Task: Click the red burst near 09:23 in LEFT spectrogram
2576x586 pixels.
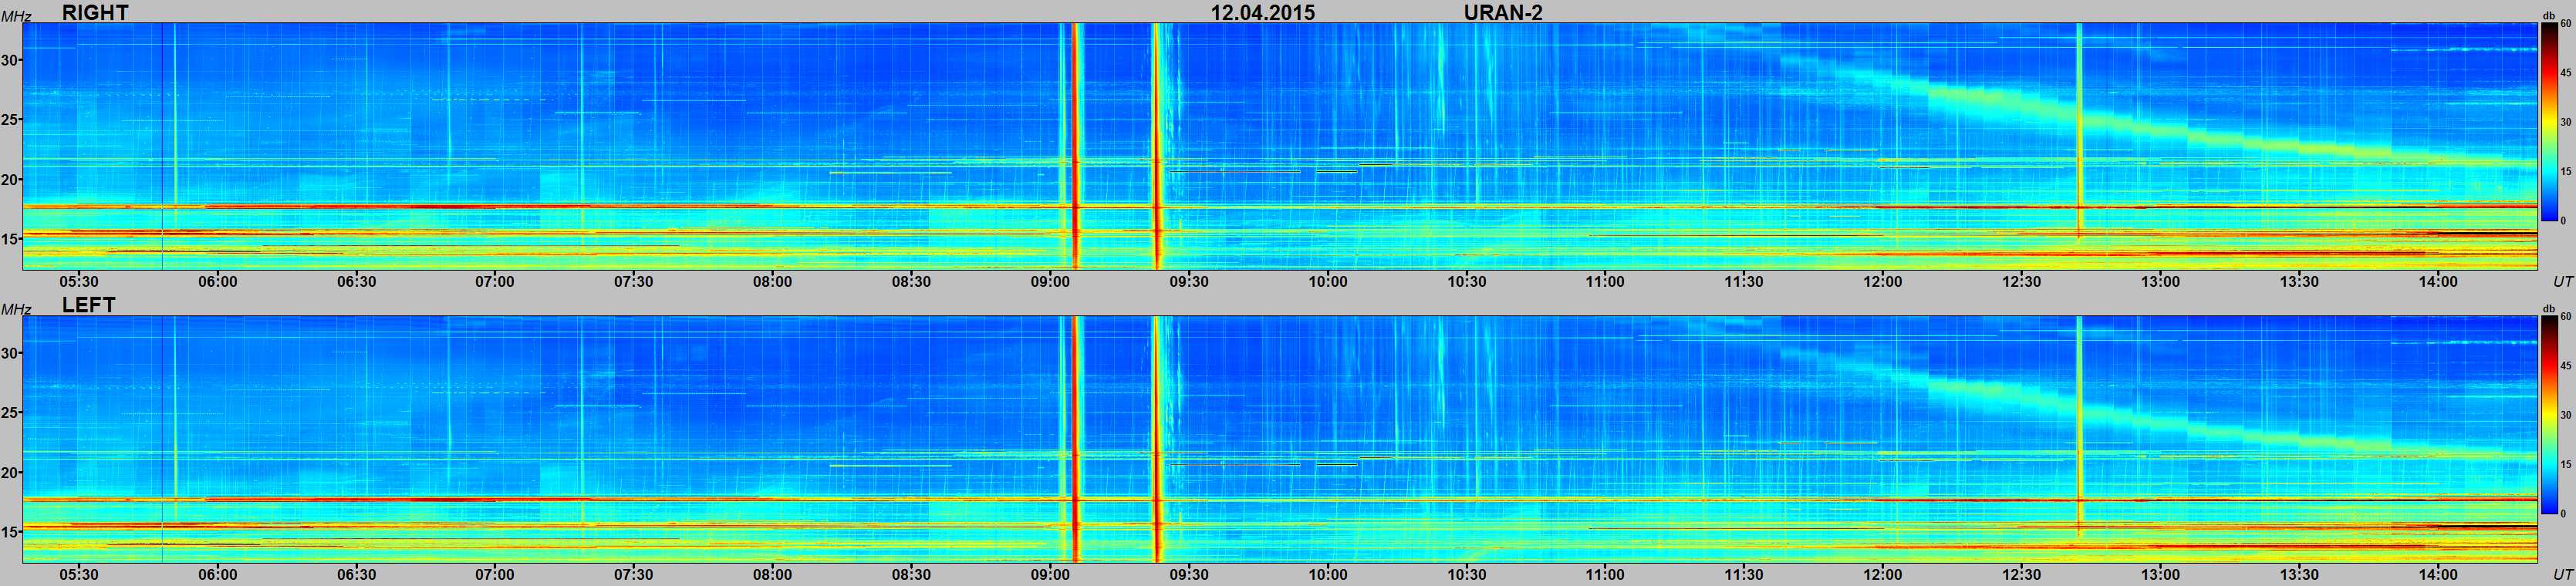Action: (x=1157, y=439)
